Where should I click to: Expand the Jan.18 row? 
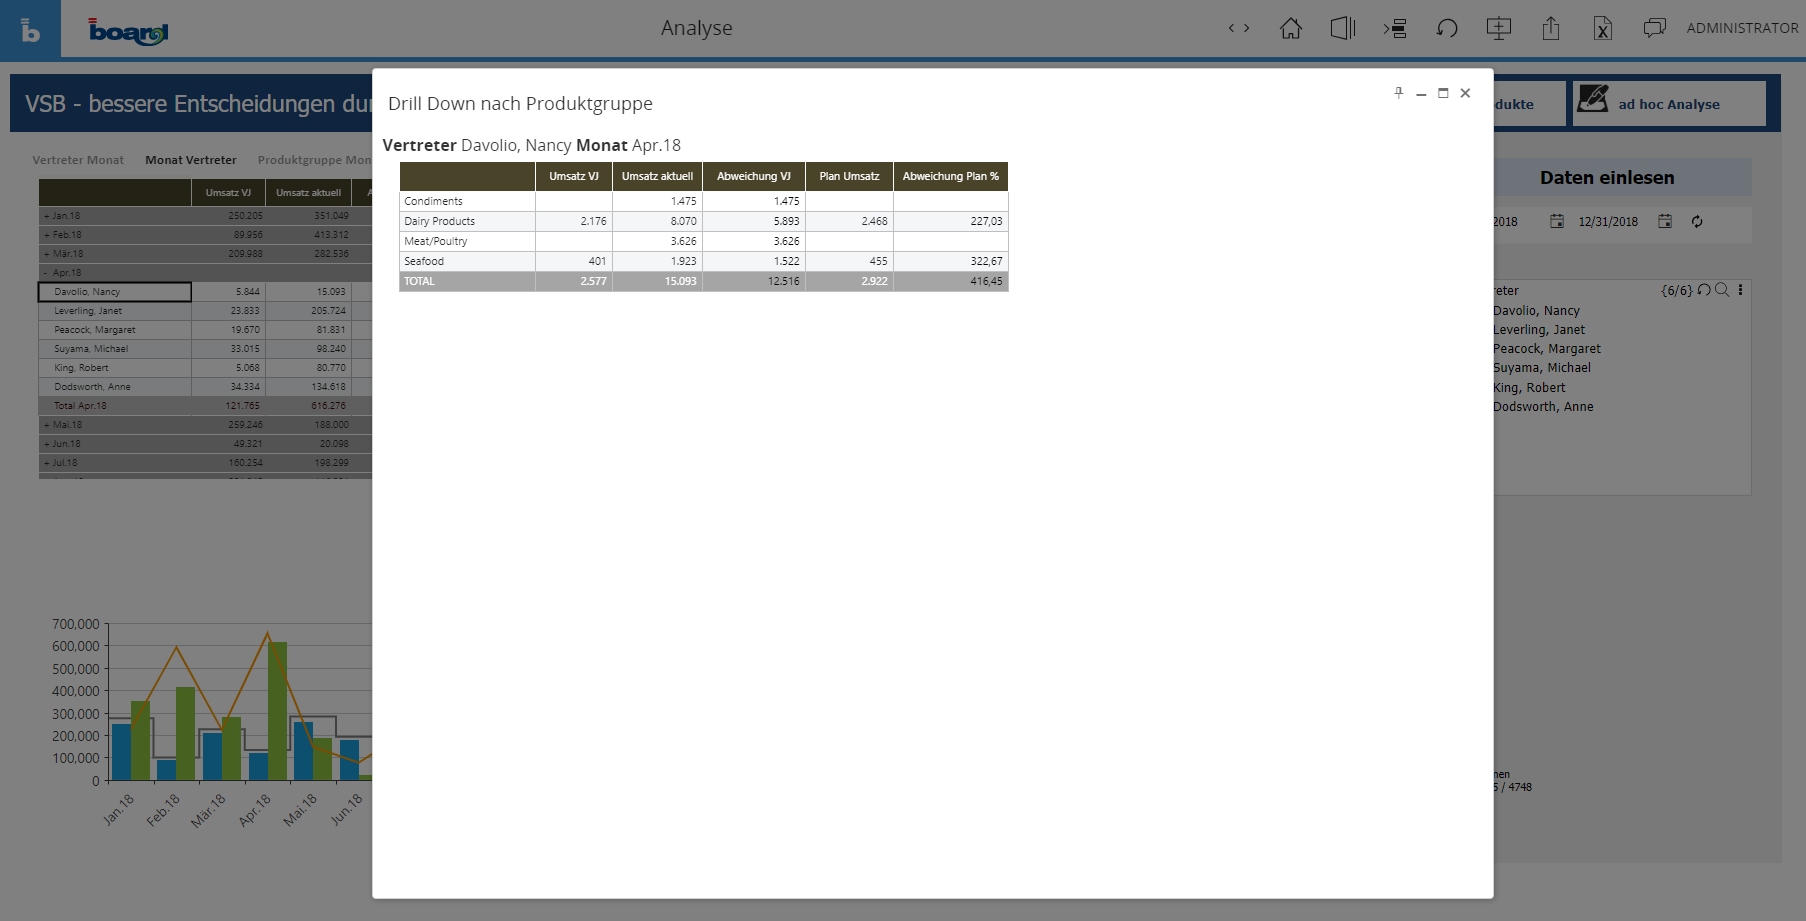[46, 216]
